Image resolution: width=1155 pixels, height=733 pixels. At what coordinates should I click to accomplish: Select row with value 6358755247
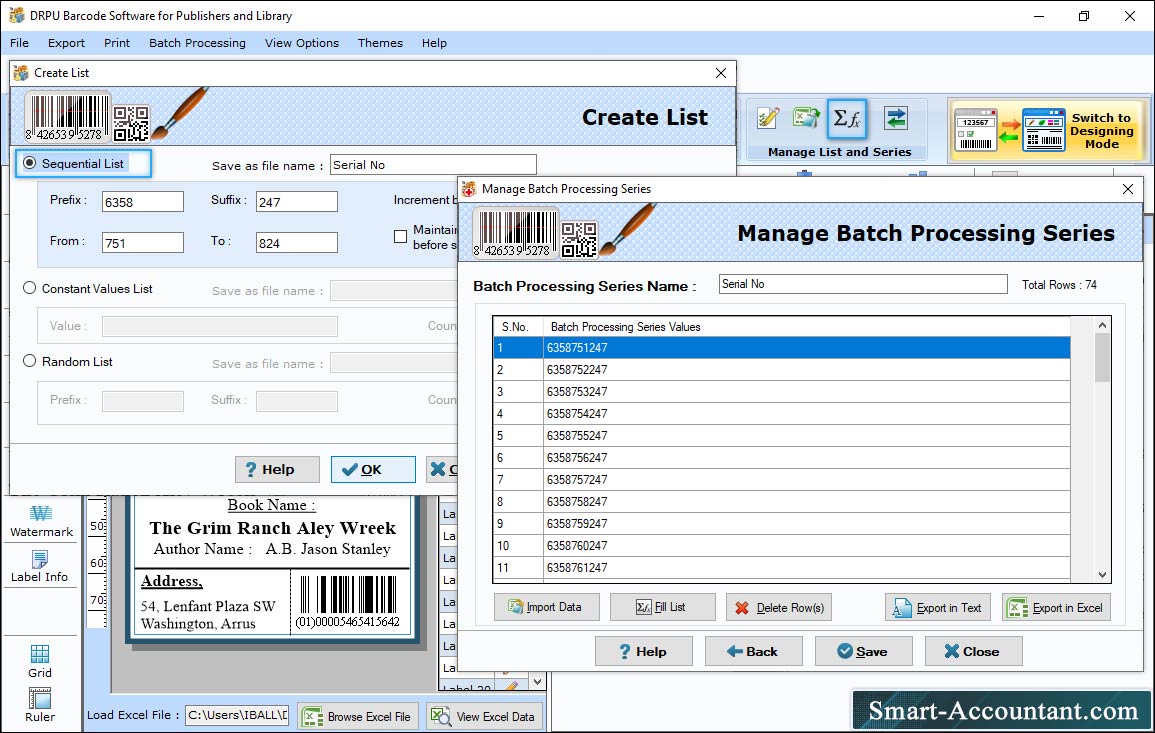tap(782, 436)
